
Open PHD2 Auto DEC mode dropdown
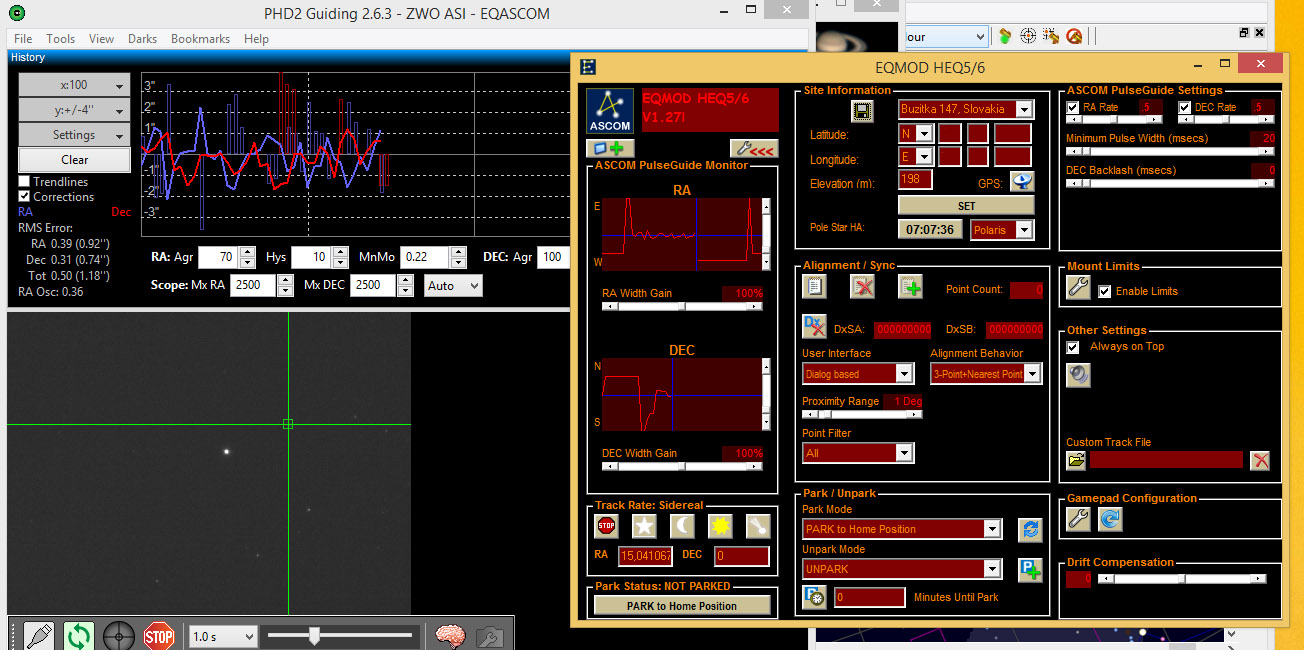click(x=453, y=286)
